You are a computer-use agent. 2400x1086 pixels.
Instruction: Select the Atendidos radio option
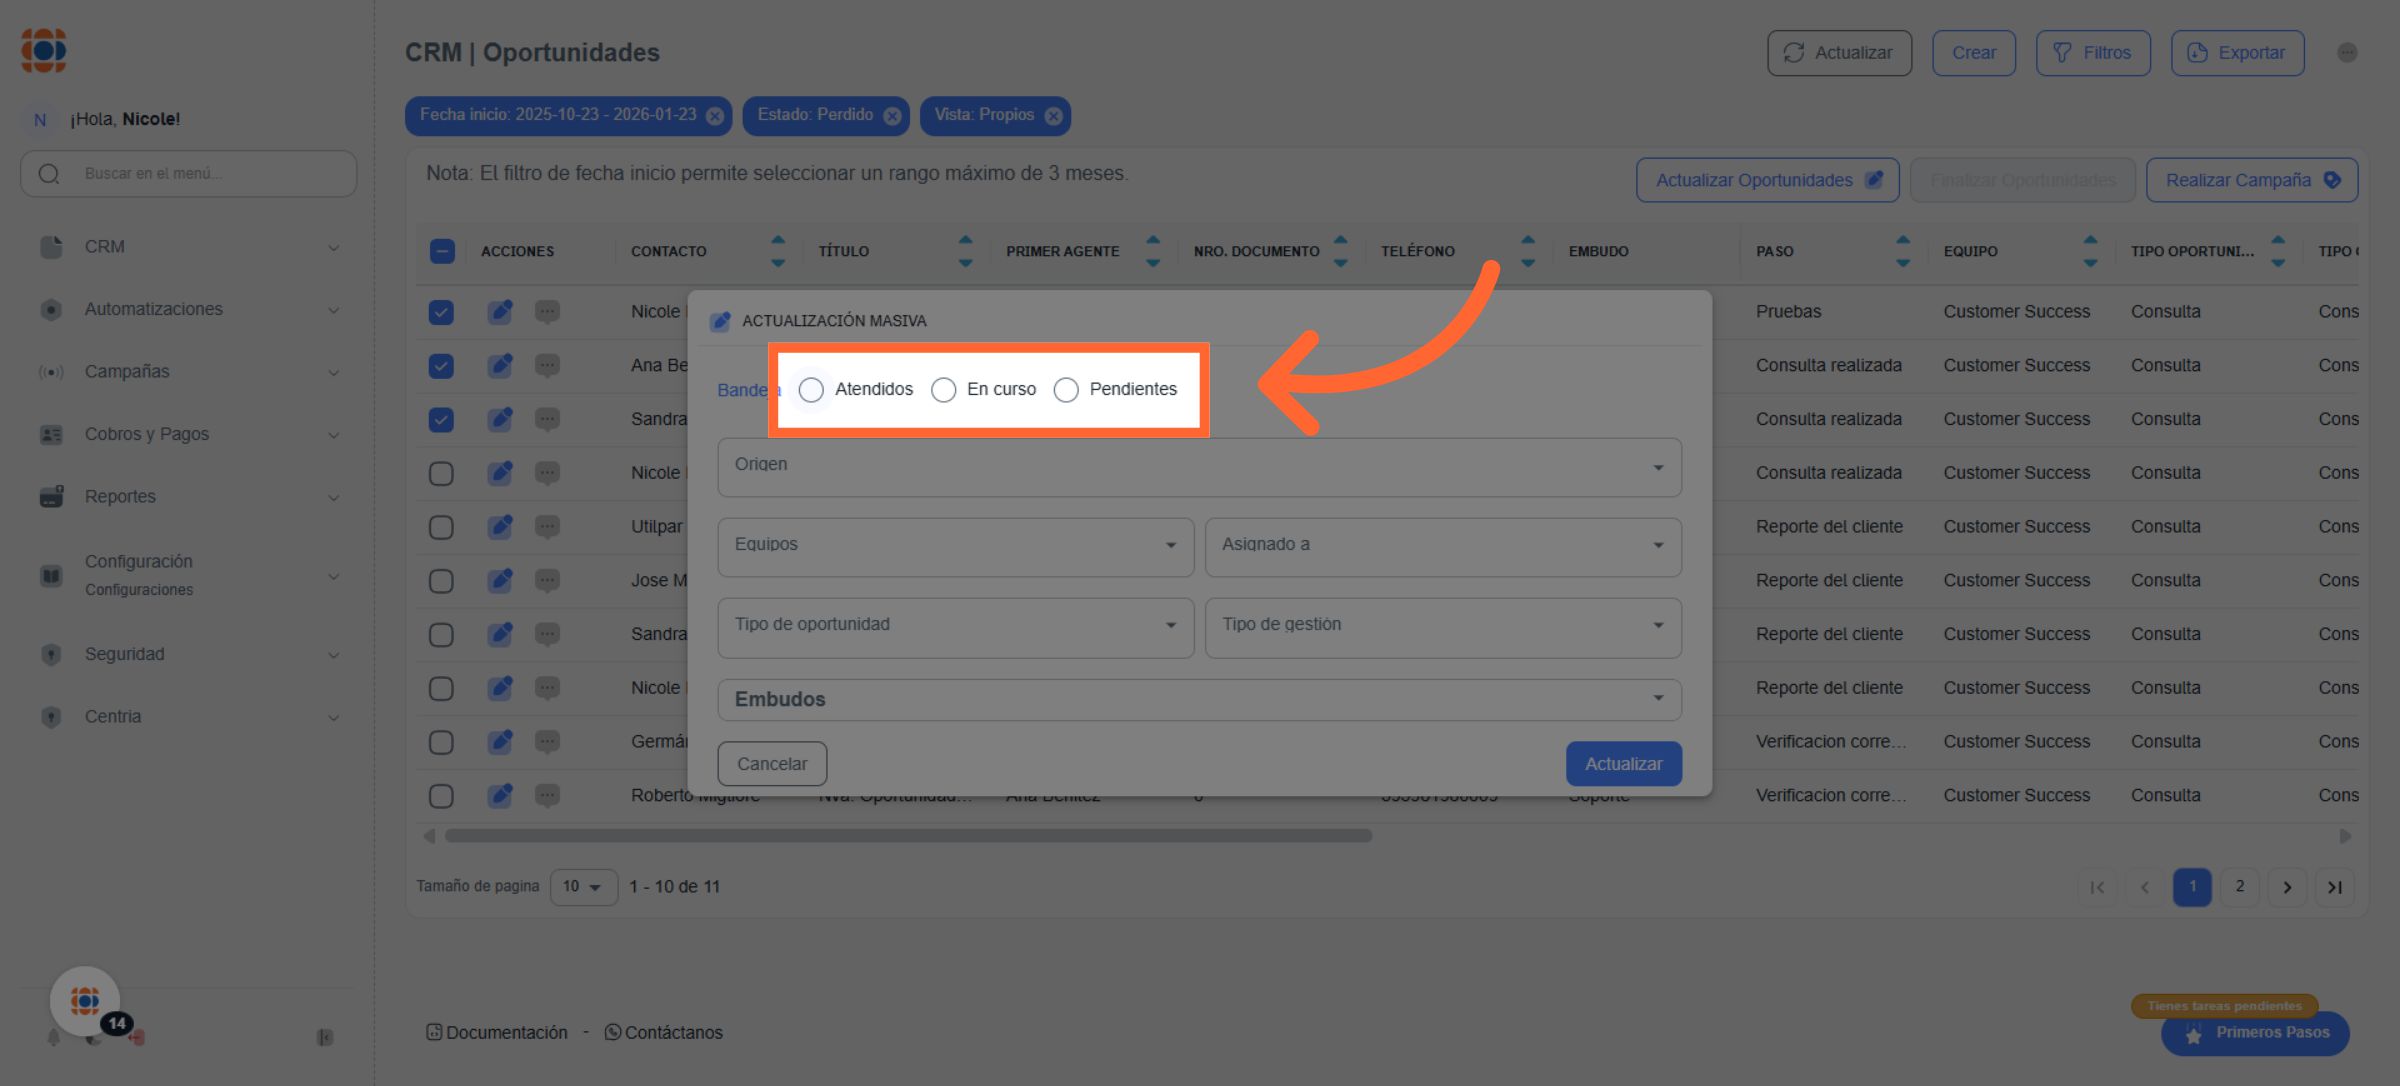point(811,390)
